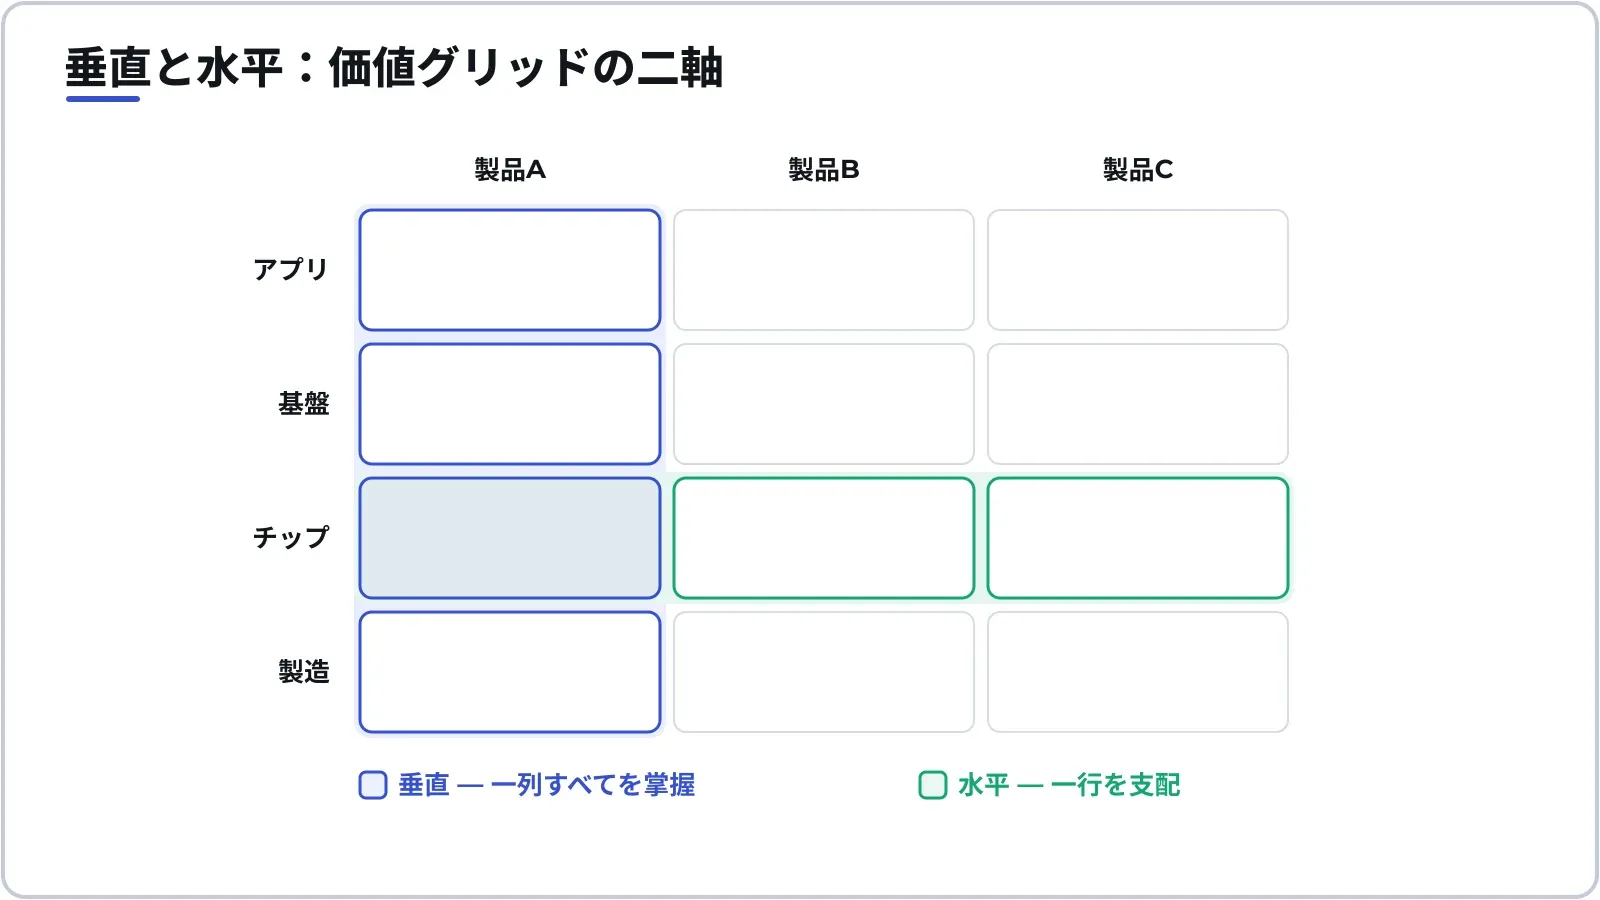Click the slide title 垂直と水平
This screenshot has width=1600, height=900.
pos(175,68)
